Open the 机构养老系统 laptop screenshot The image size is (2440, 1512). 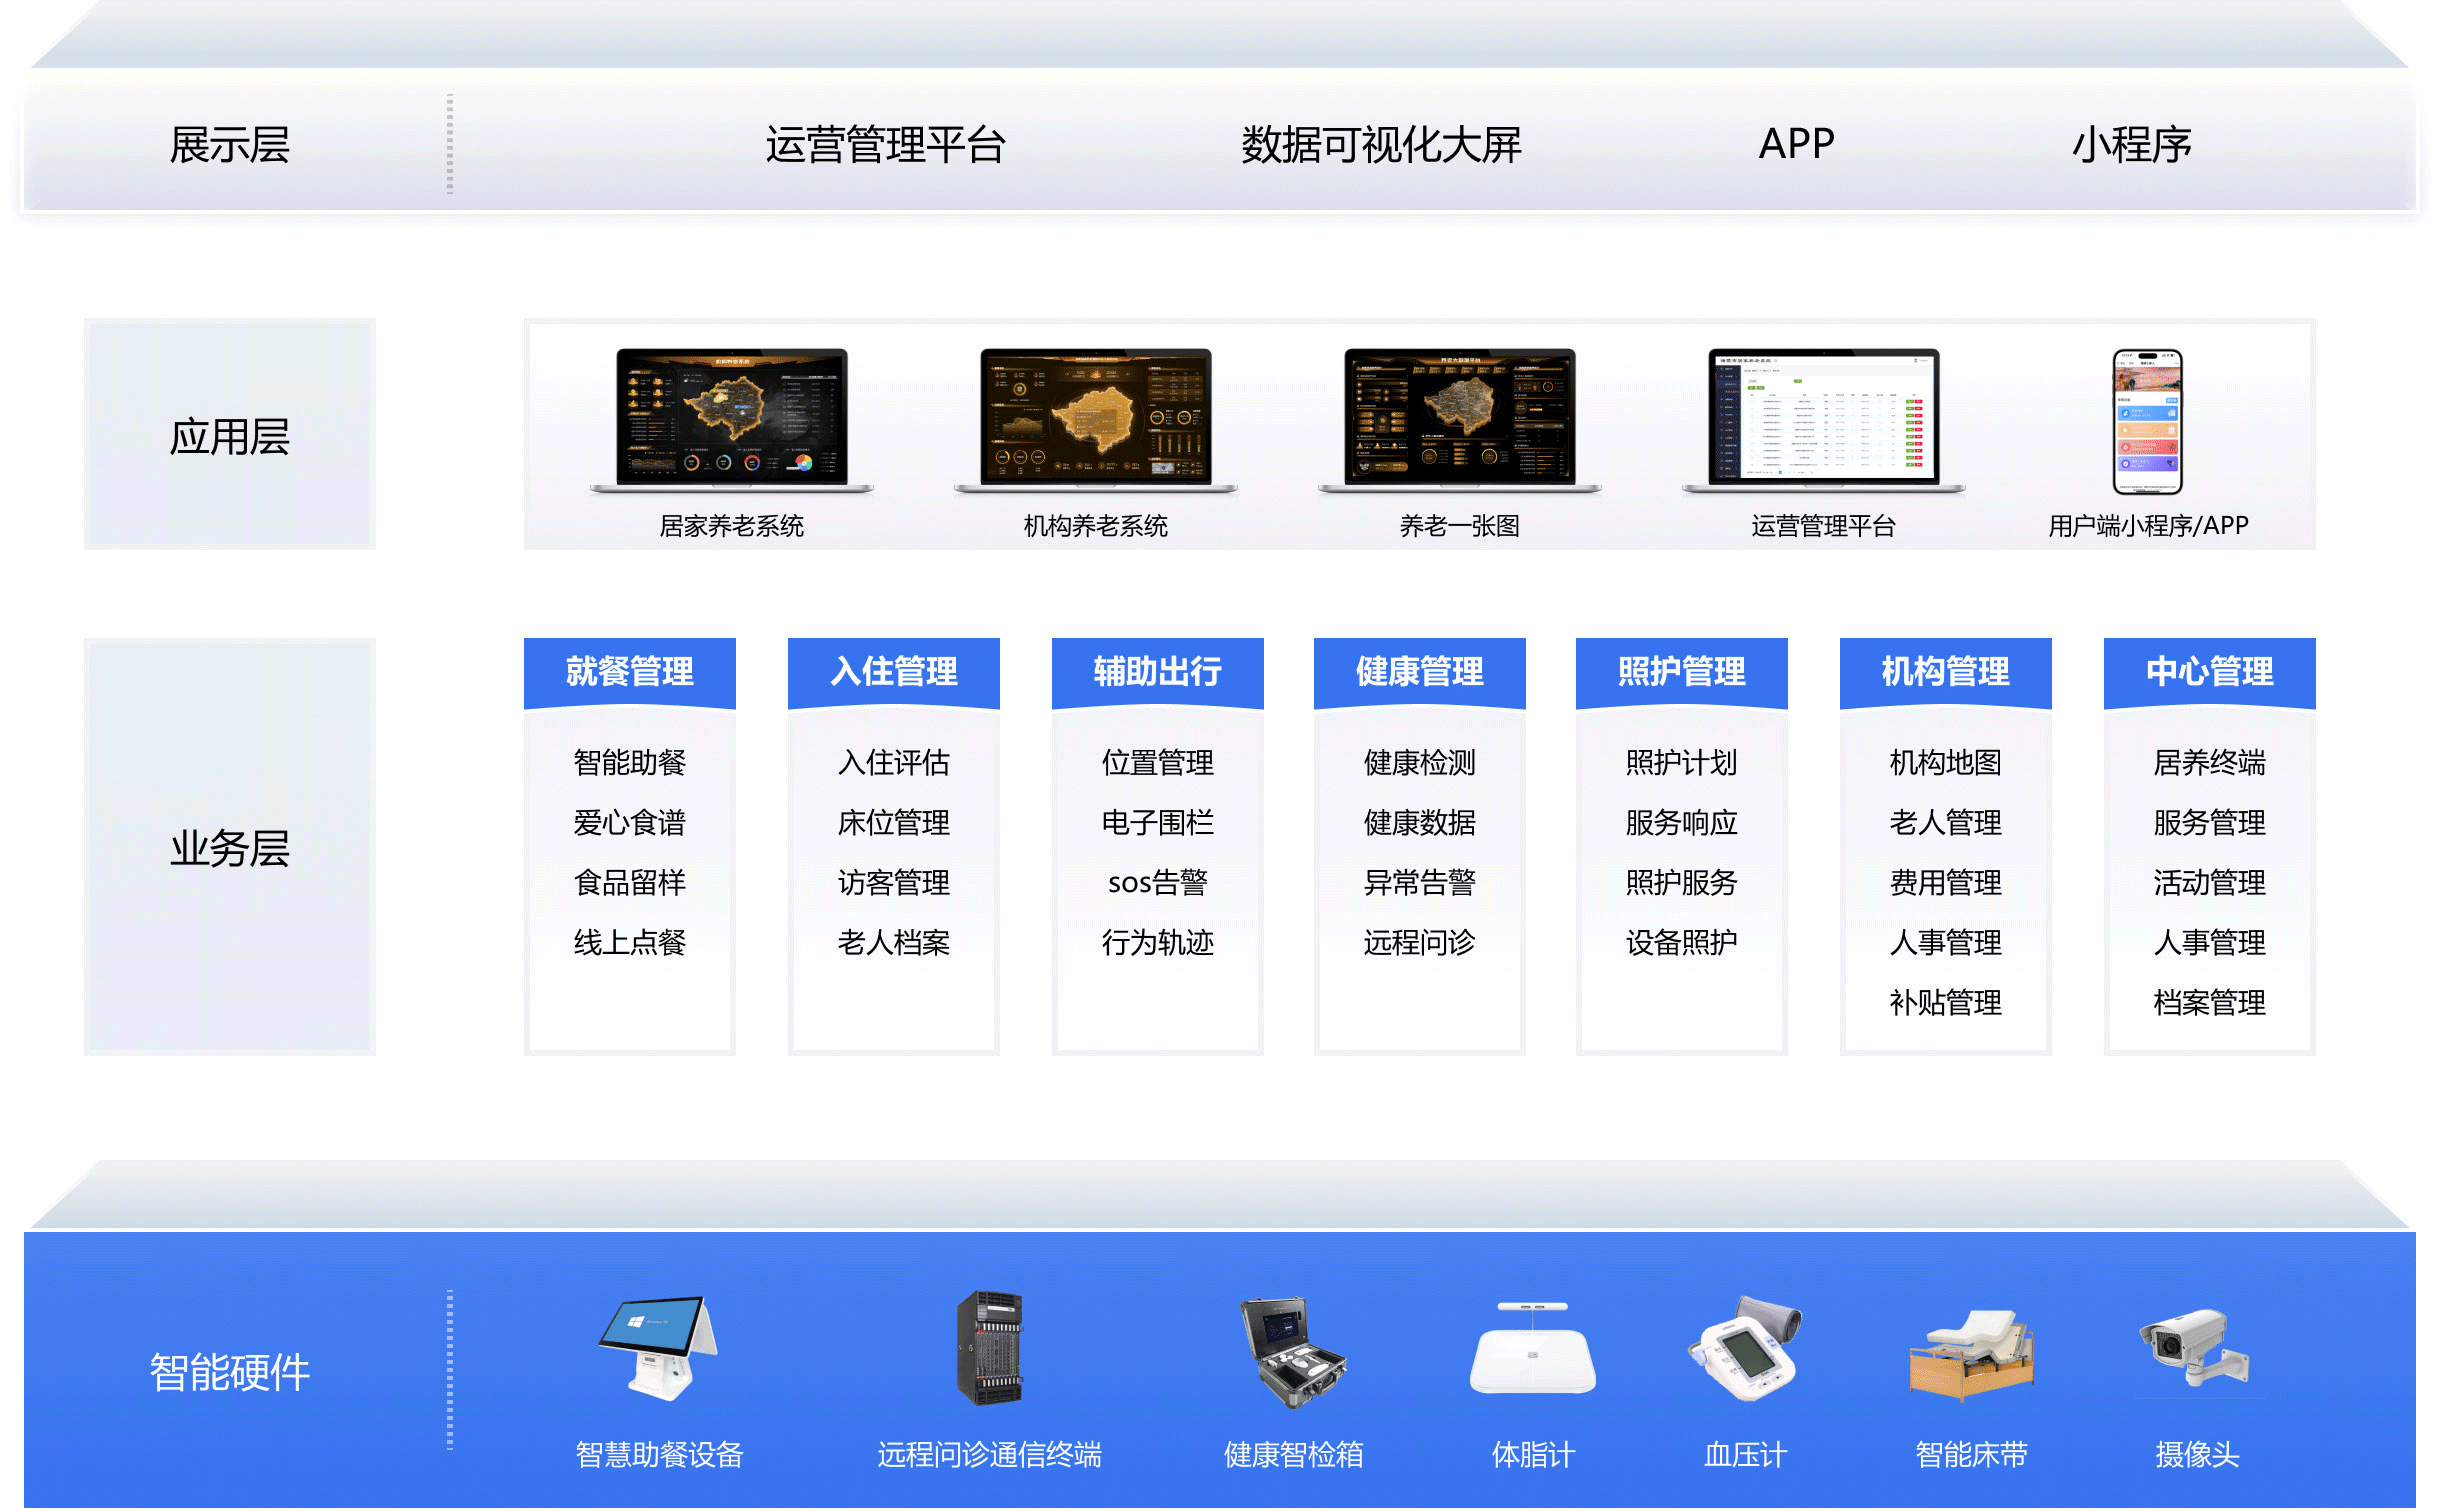(1095, 419)
